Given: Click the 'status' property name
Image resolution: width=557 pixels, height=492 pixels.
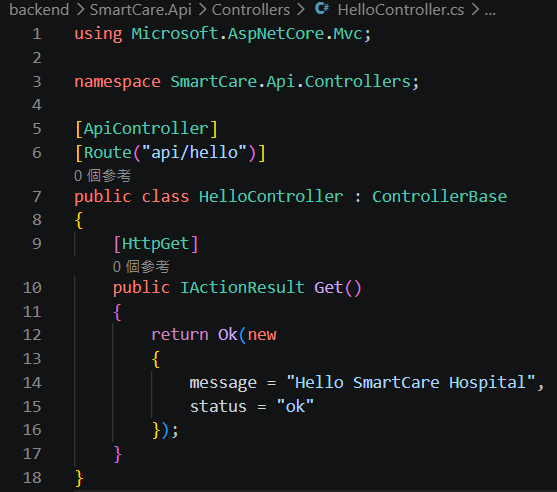Looking at the screenshot, I should tap(218, 407).
